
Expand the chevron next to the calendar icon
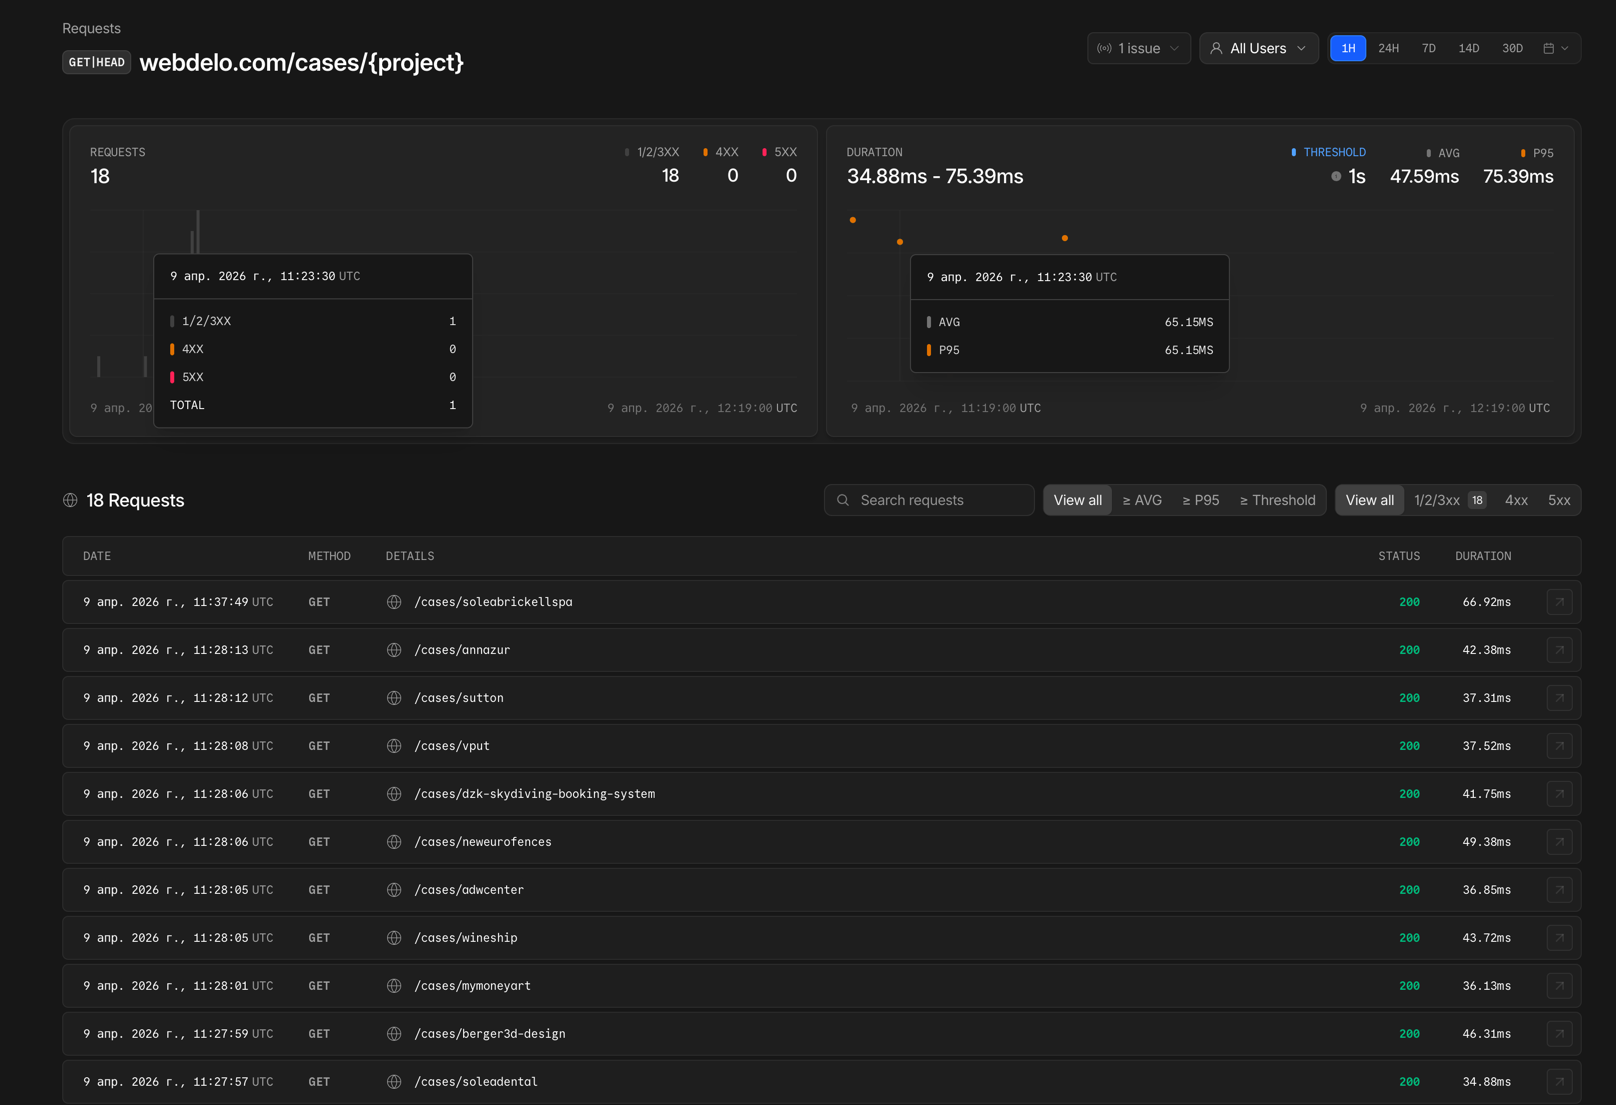[1565, 47]
